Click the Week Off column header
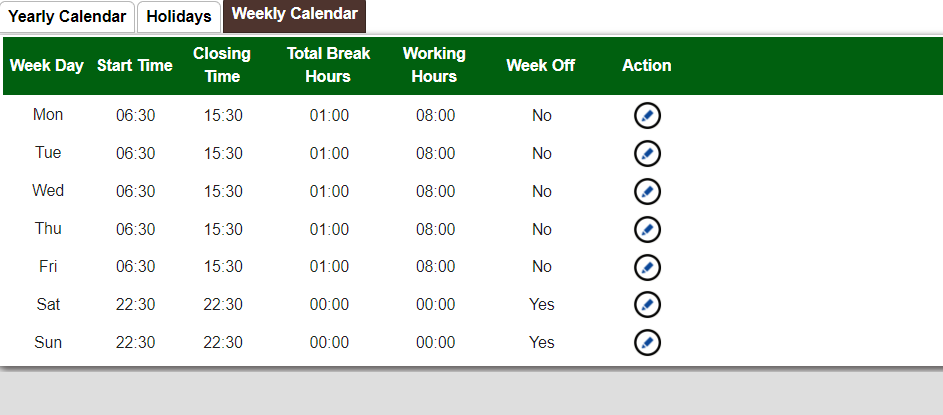Screen dimensions: 943x415 point(541,66)
